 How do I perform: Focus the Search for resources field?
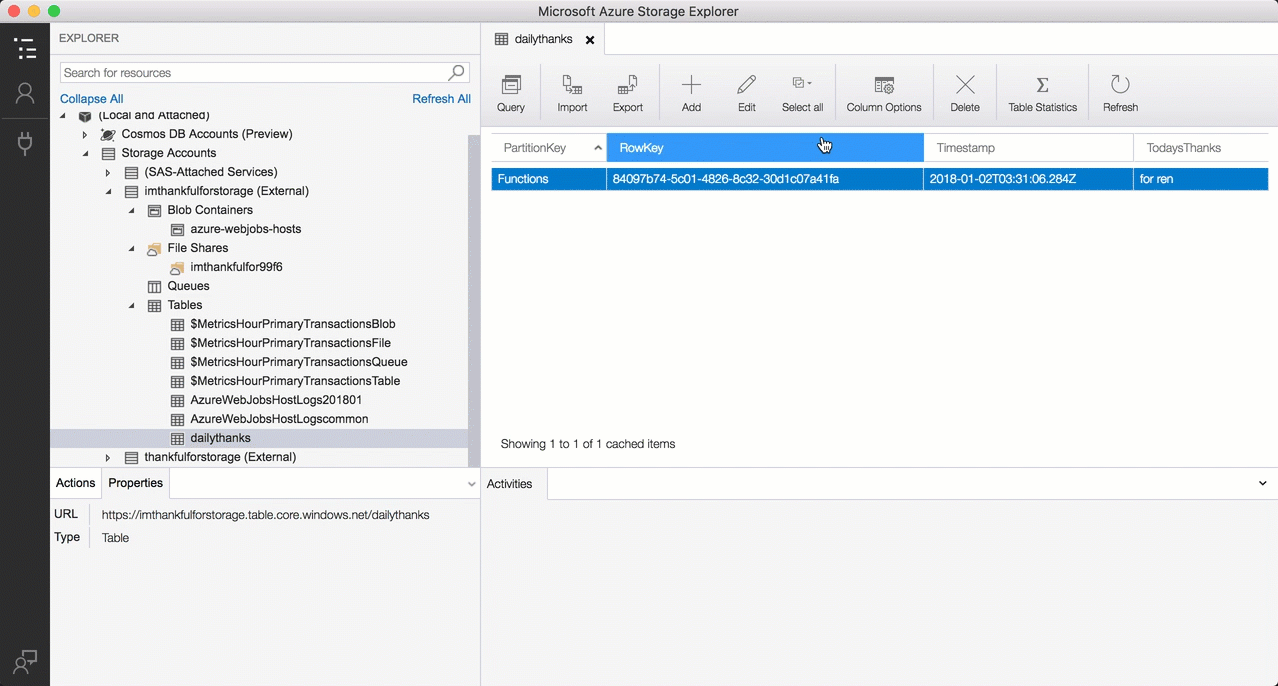tap(254, 73)
